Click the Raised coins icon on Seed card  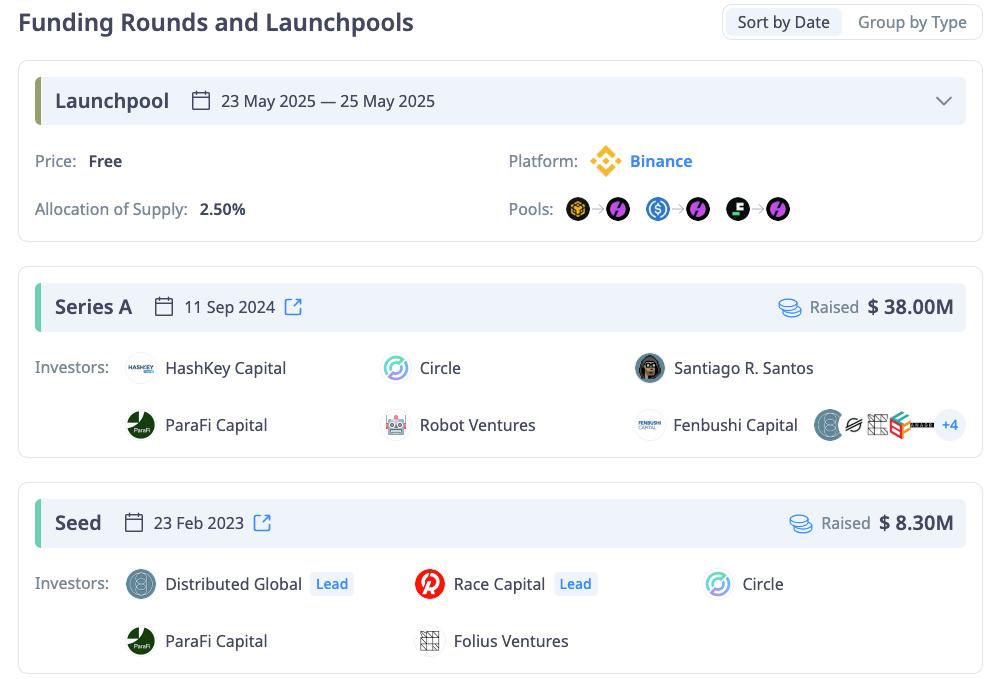click(800, 523)
